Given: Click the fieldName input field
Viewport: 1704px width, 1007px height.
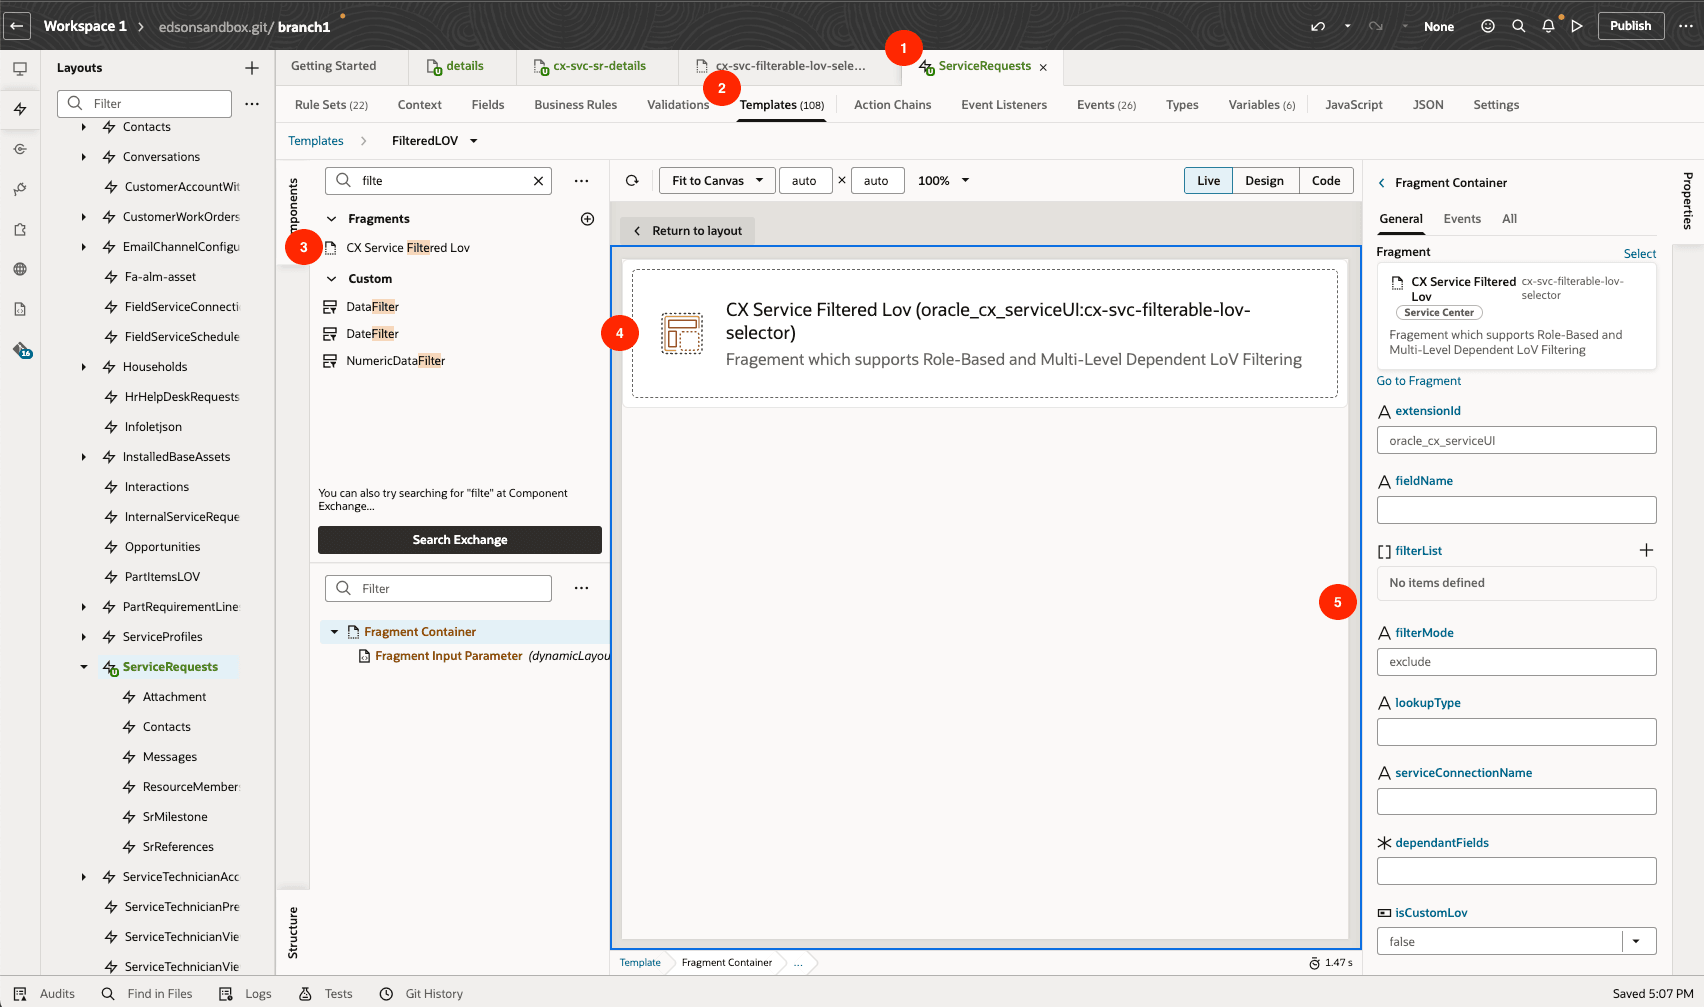Looking at the screenshot, I should tap(1515, 510).
